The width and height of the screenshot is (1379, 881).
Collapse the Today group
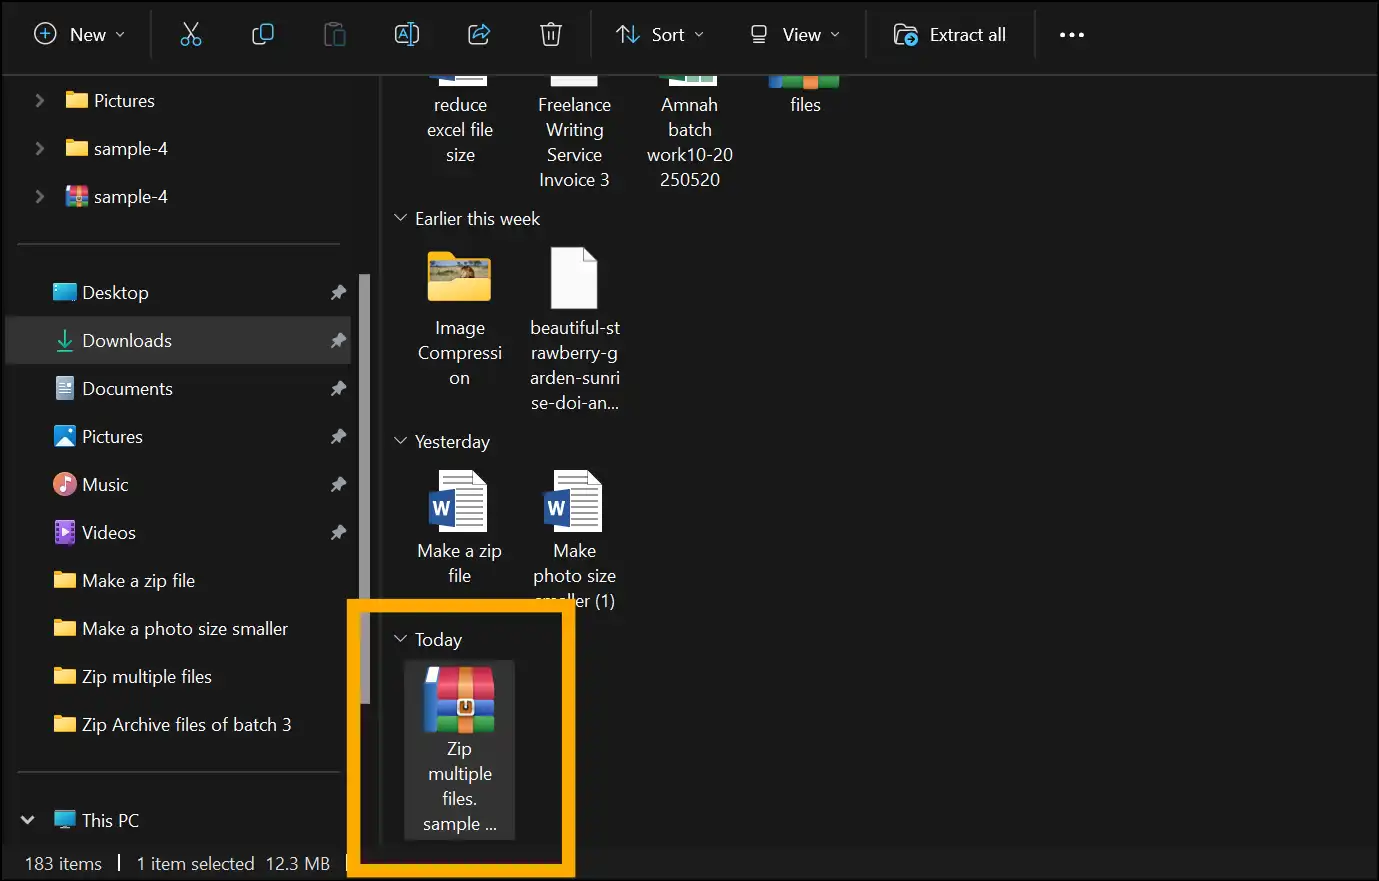[x=400, y=639]
